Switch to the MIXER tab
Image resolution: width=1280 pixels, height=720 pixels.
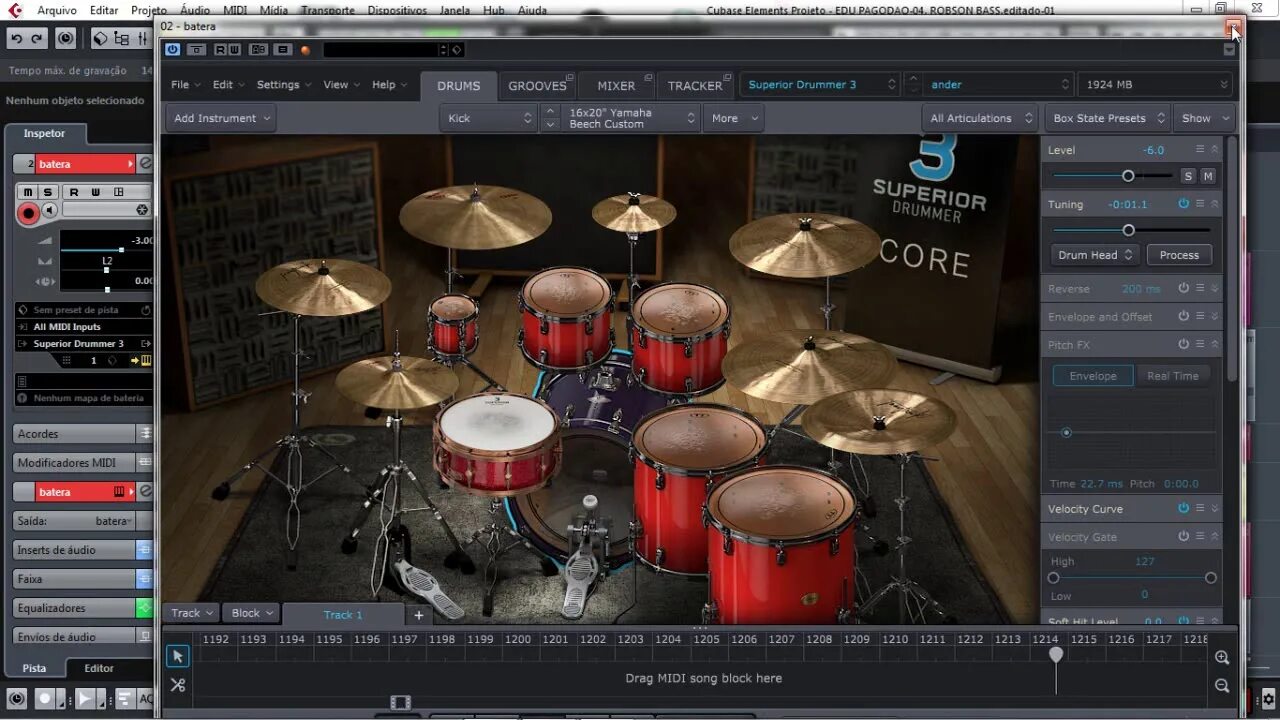[x=616, y=86]
